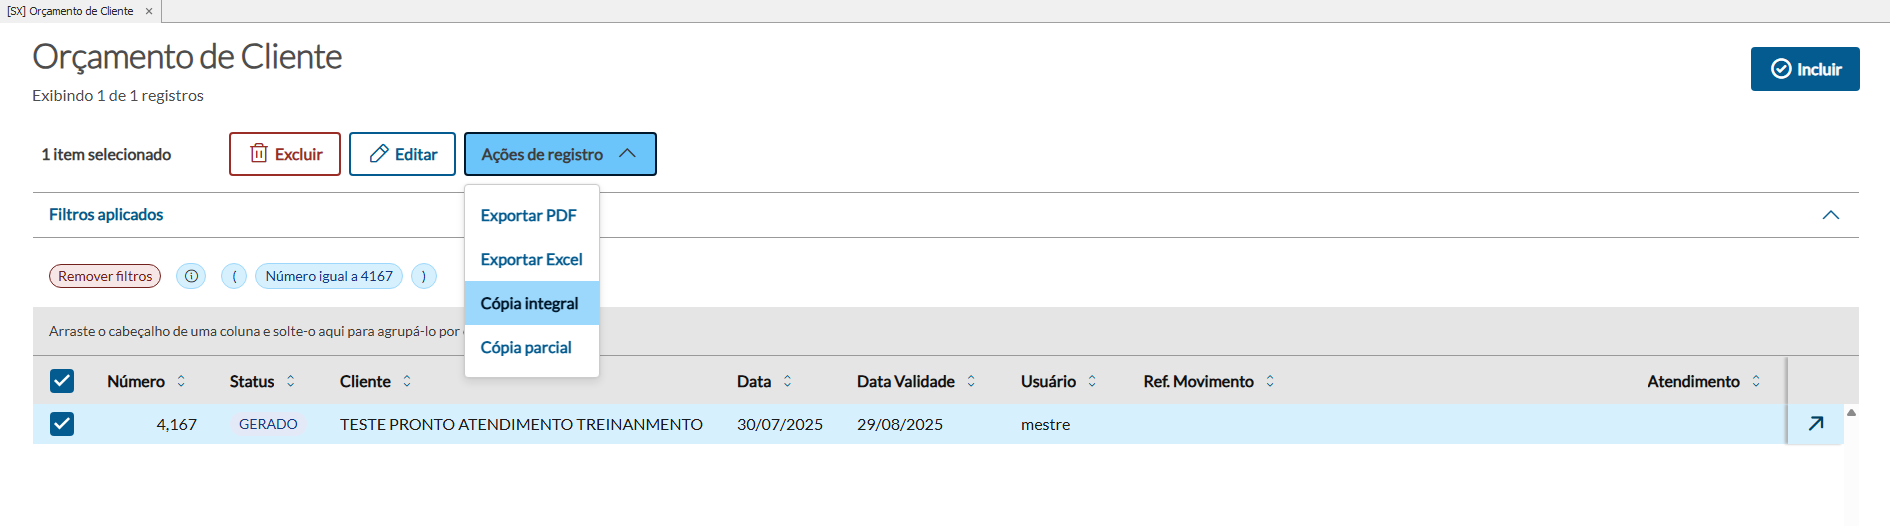Click the info icon in filter bar
Viewport: 1890px width, 526px height.
pos(191,276)
